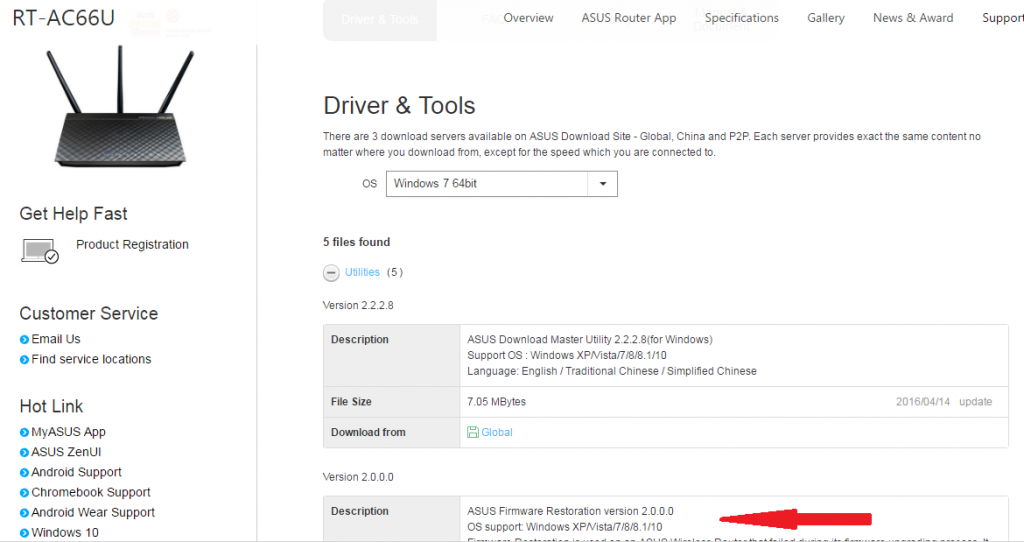Click the RT-AC66U product title
The height and width of the screenshot is (542, 1024).
point(63,18)
